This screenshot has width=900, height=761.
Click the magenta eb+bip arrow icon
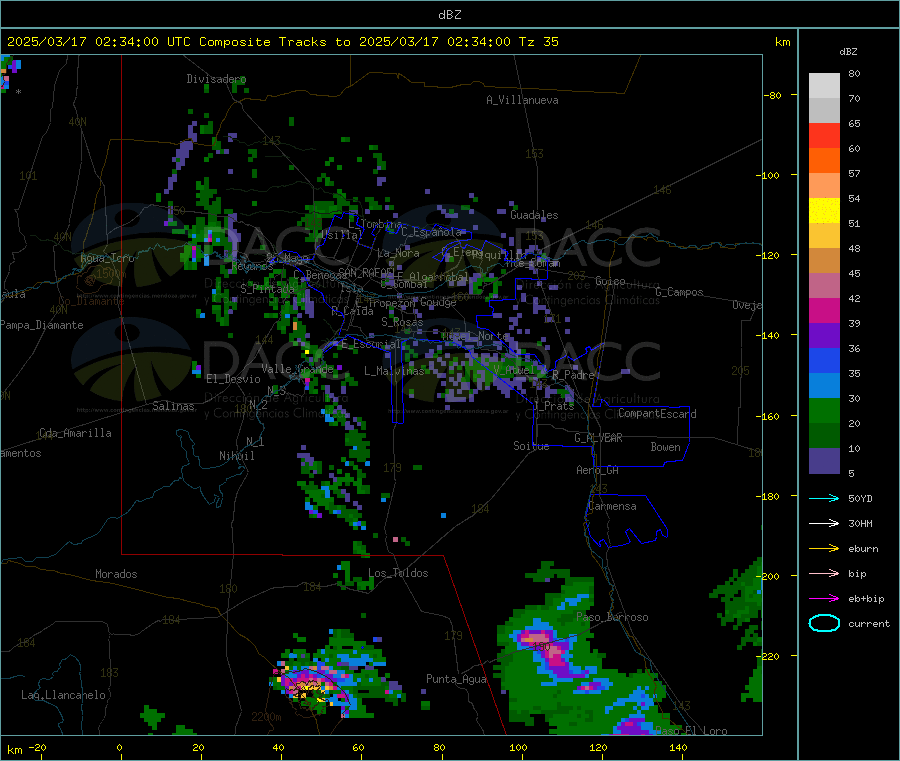pos(824,598)
